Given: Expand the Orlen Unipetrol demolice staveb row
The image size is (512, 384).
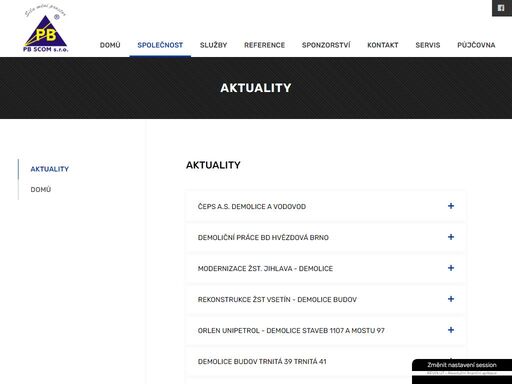Looking at the screenshot, I should click(x=326, y=330).
